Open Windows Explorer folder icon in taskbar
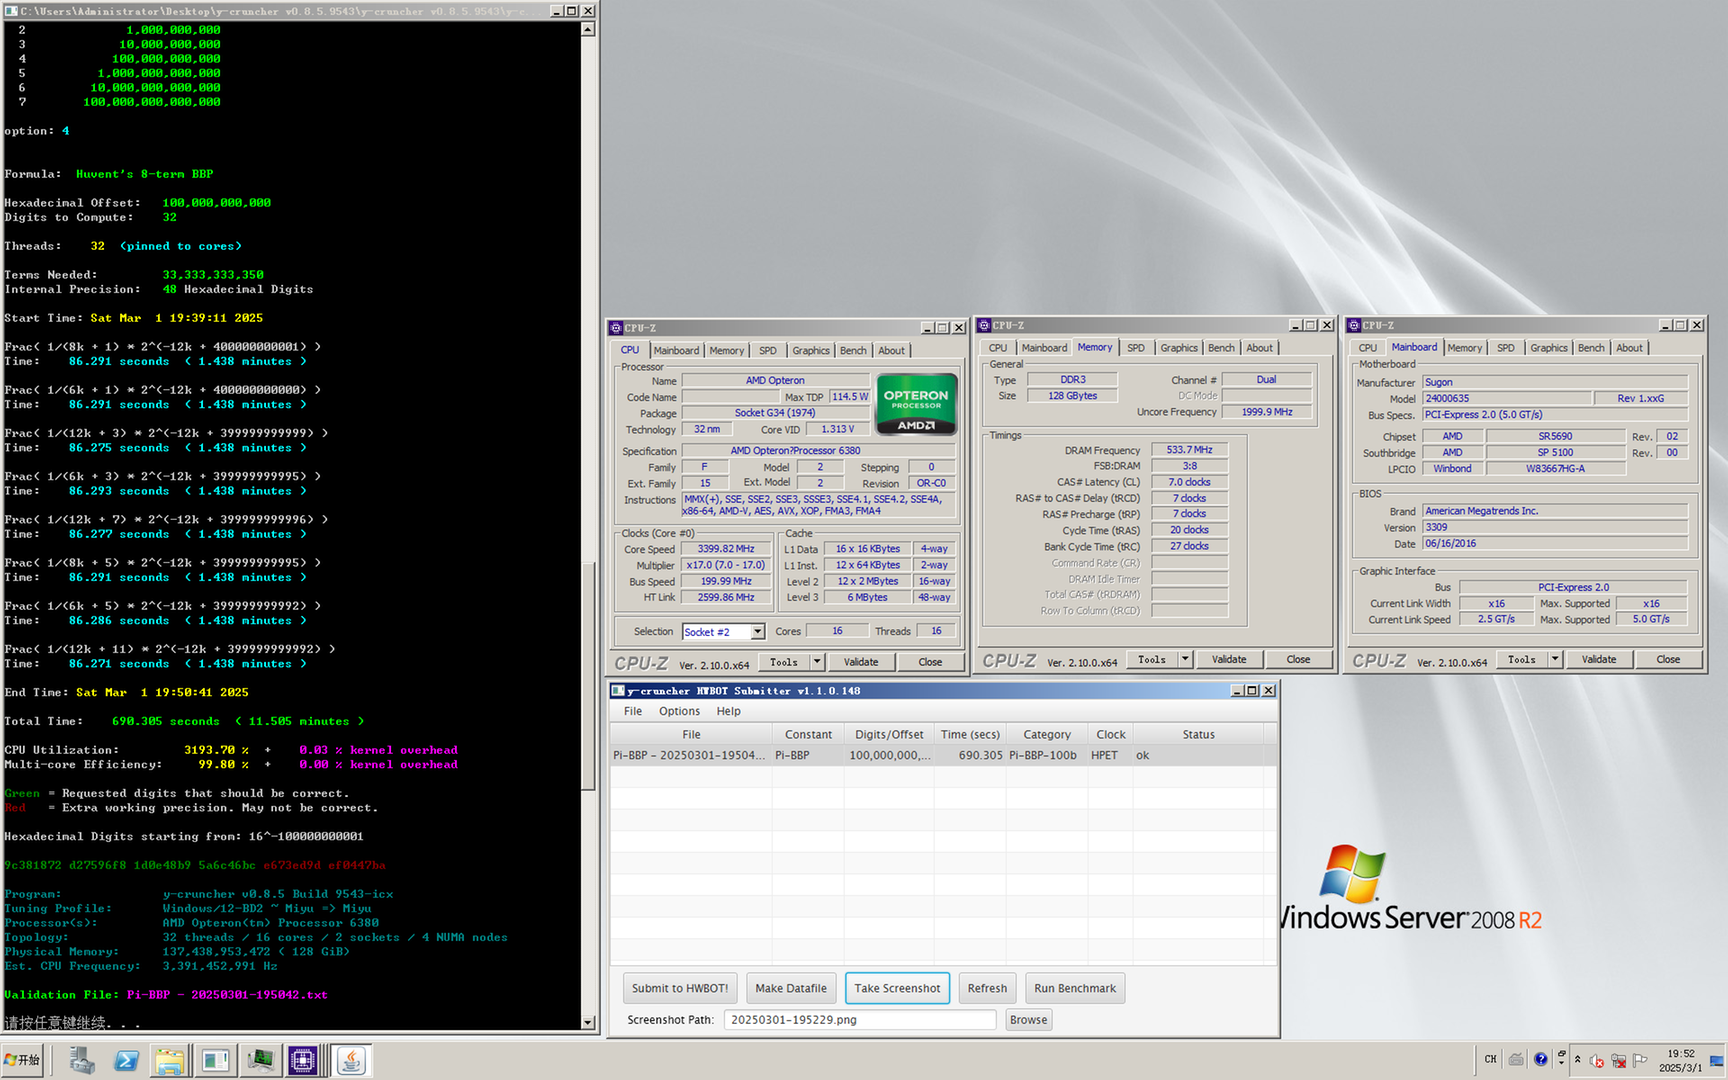 170,1060
